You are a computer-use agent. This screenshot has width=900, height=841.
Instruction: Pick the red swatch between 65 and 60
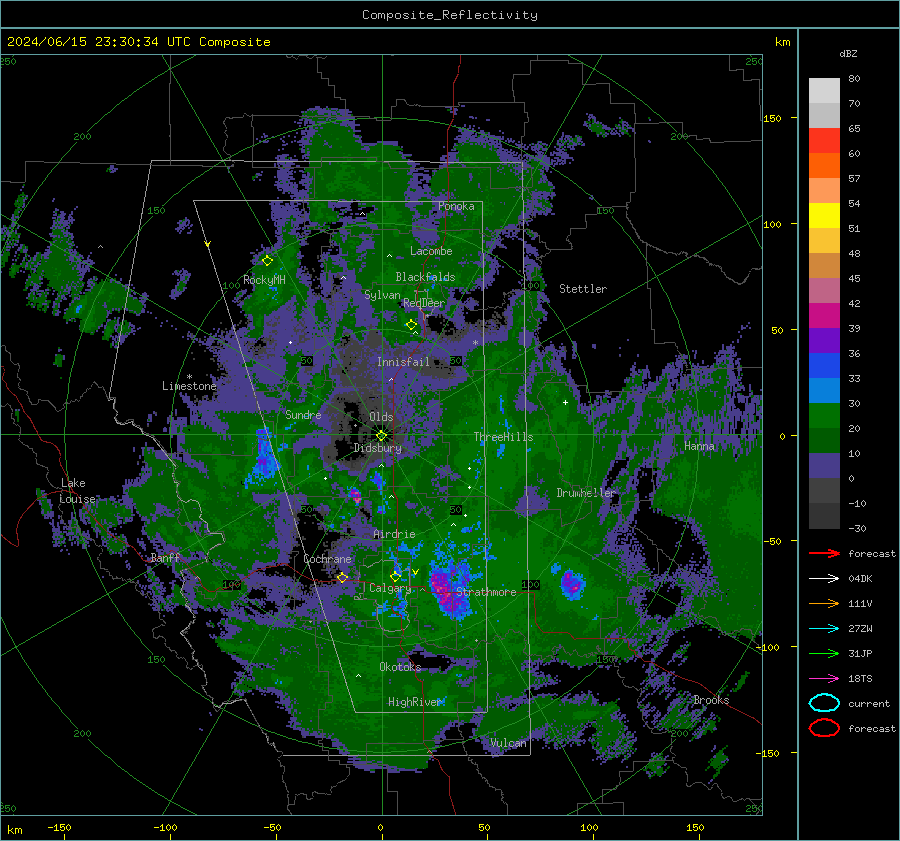(824, 141)
